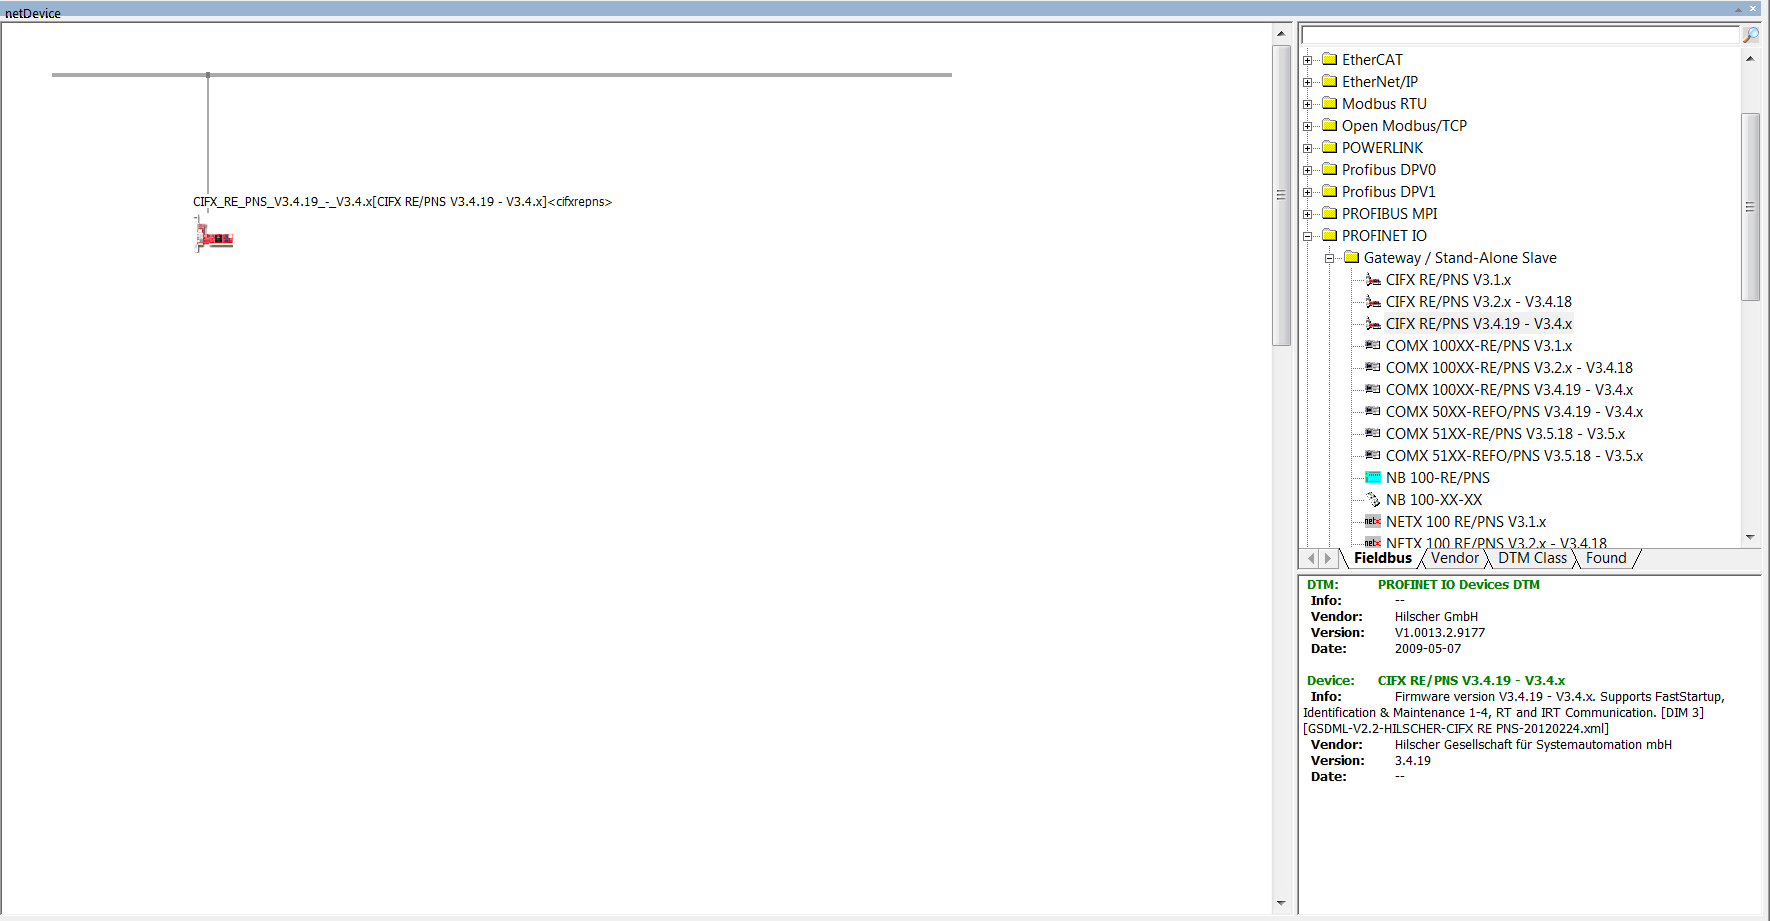The width and height of the screenshot is (1770, 921).
Task: Click the CIFX RE/PNS V3.4.19 - V3.4.x icon
Action: tap(1373, 324)
